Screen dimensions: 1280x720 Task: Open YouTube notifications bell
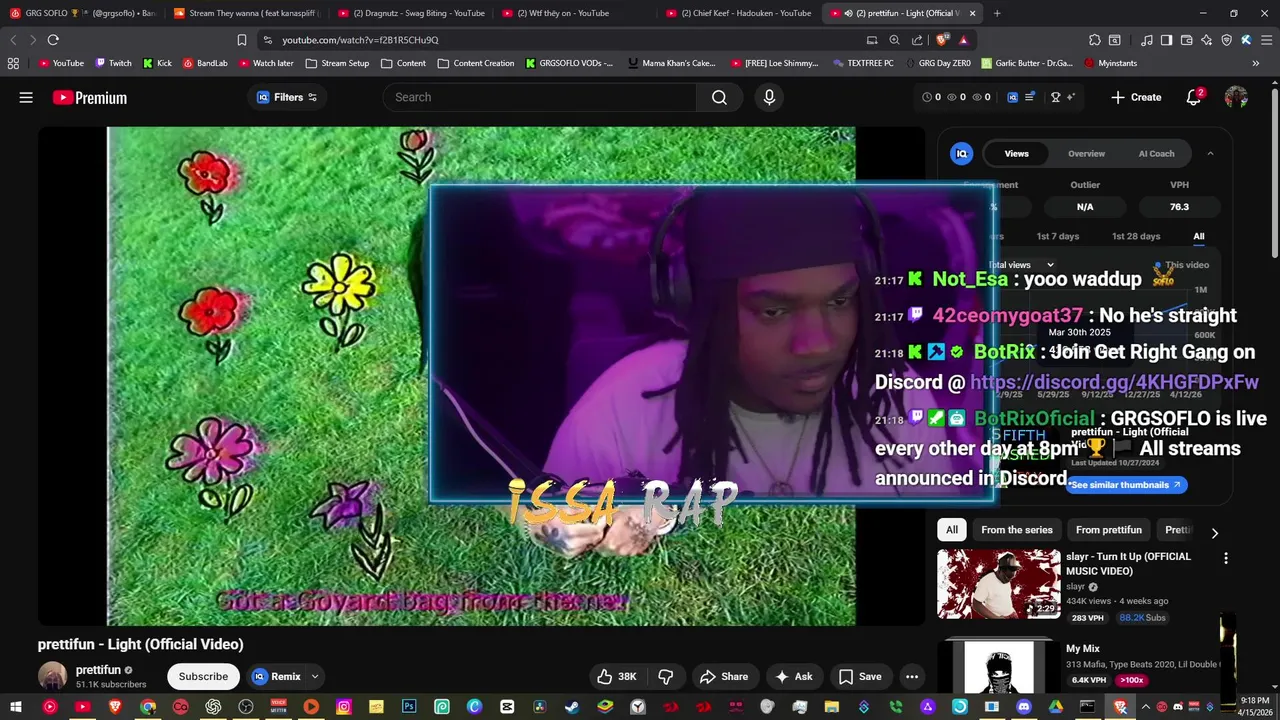(1194, 97)
